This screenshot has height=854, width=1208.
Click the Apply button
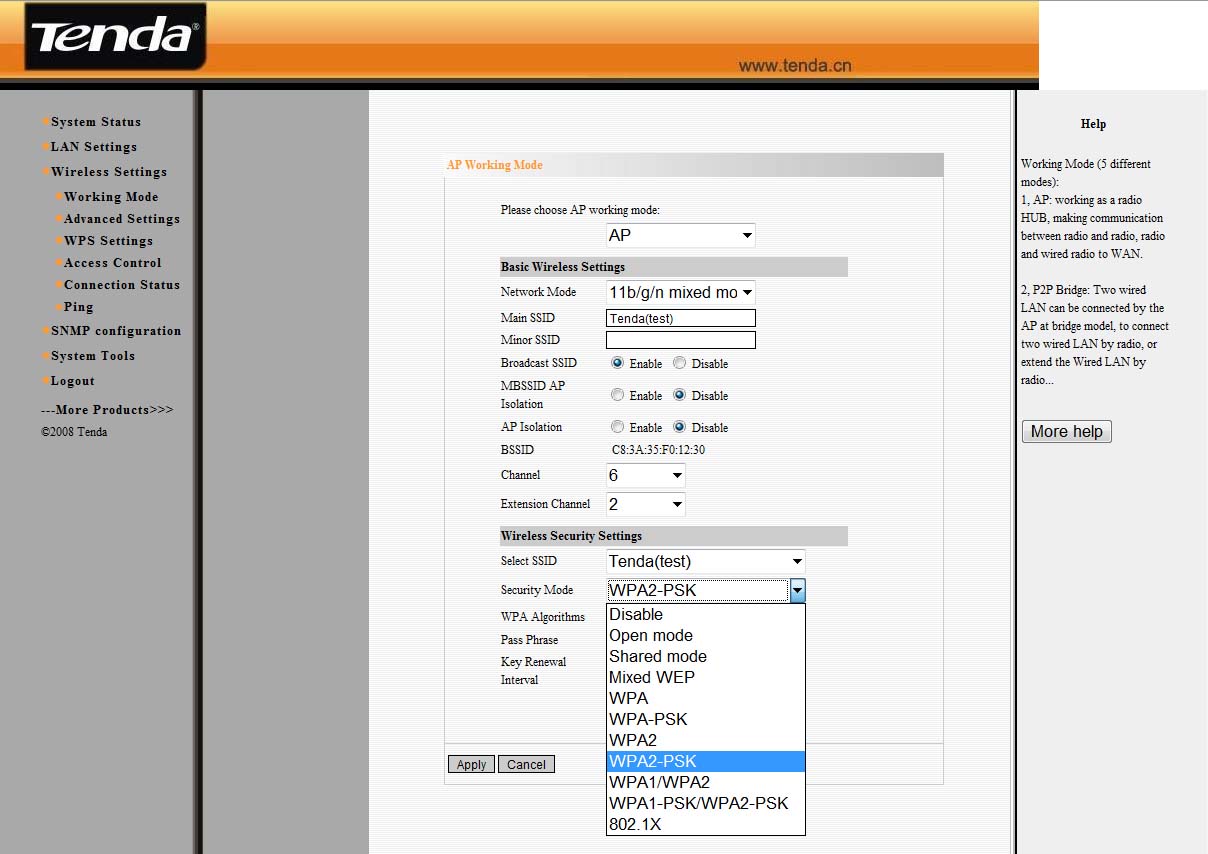[x=471, y=765]
